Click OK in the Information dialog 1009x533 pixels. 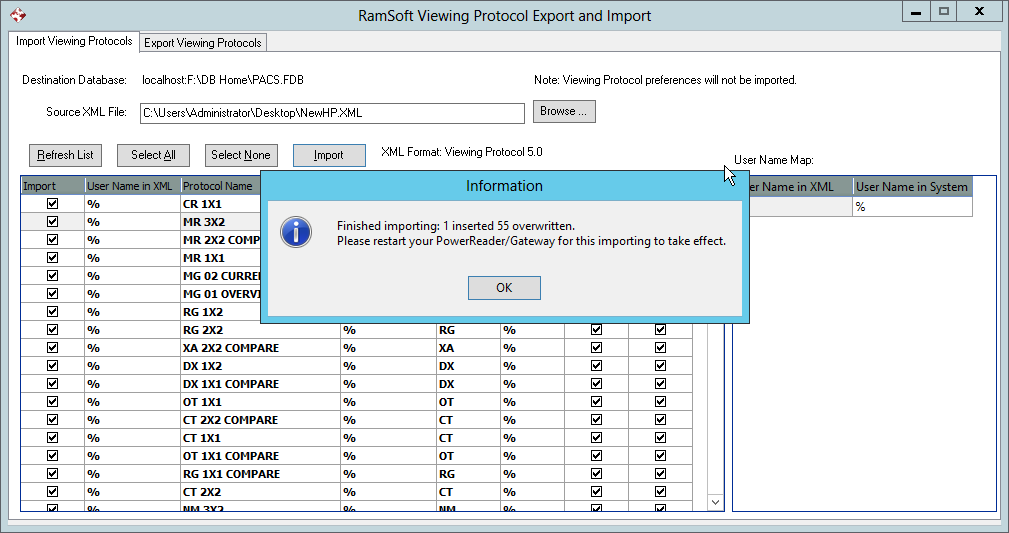point(504,288)
